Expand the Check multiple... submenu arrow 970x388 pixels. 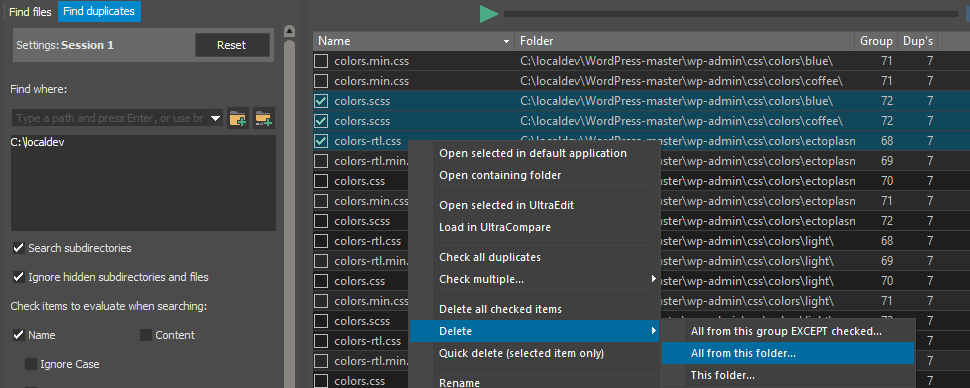tap(654, 279)
